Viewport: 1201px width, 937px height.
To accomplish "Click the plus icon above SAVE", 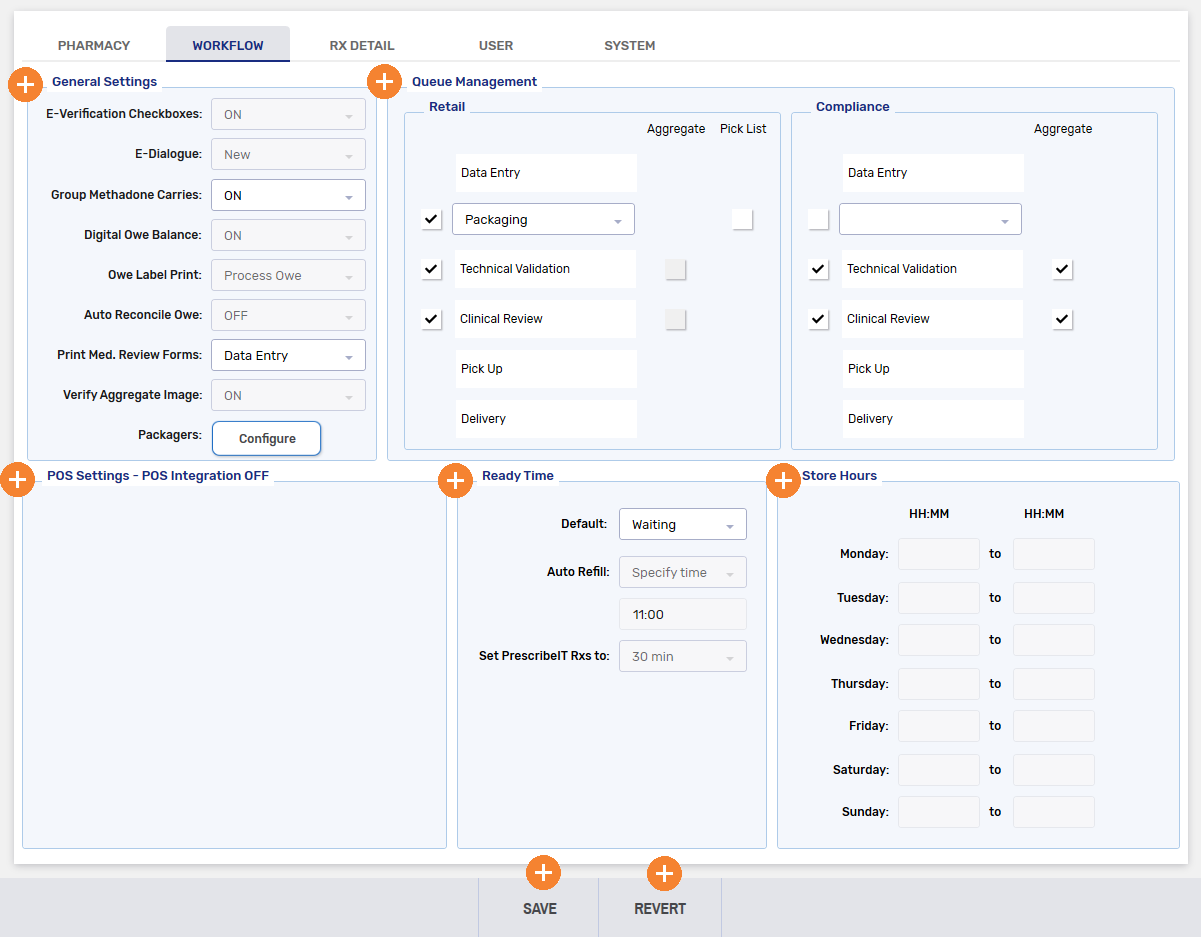I will pos(543,872).
